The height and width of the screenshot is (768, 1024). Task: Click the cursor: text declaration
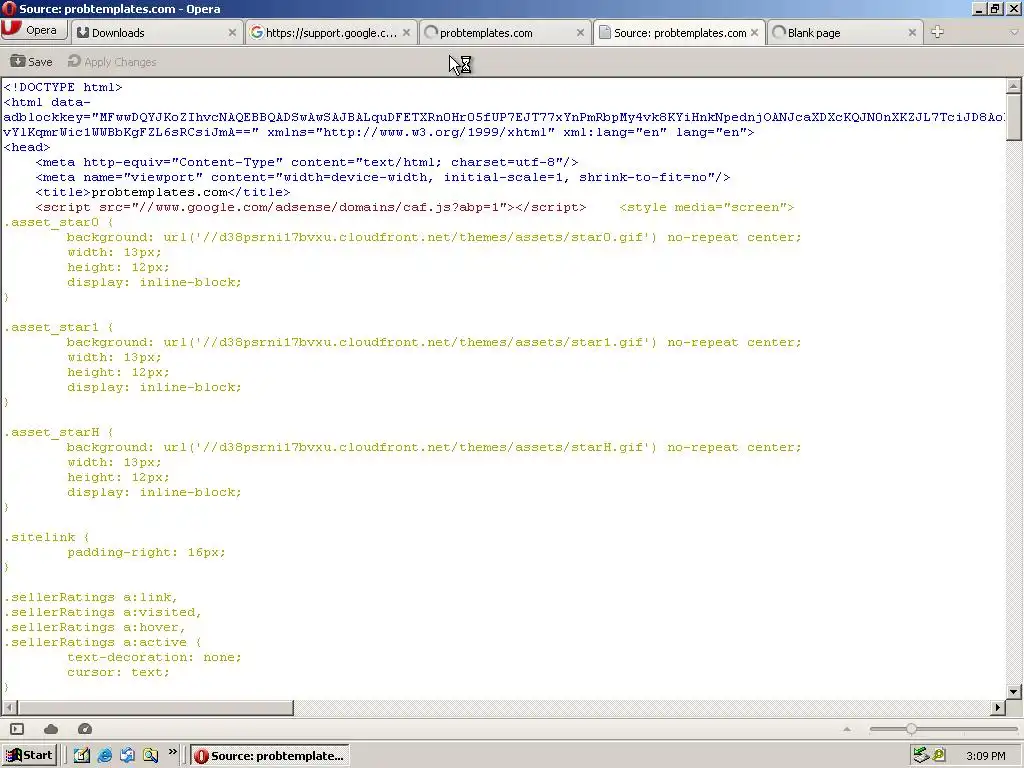(x=118, y=672)
